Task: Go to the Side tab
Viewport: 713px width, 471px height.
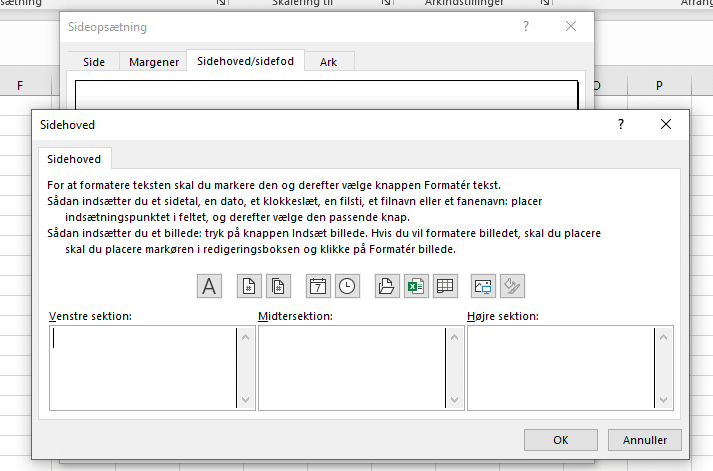Action: [x=94, y=62]
